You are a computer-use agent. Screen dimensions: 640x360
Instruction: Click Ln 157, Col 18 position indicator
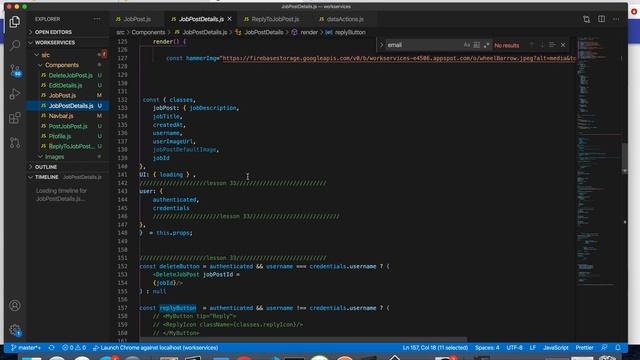435,348
